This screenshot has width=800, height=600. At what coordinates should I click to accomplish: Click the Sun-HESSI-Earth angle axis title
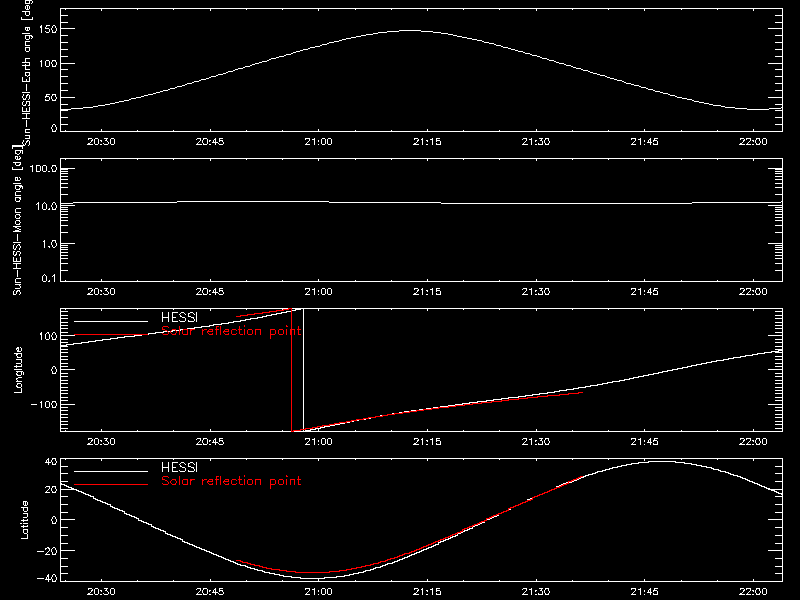(x=27, y=73)
